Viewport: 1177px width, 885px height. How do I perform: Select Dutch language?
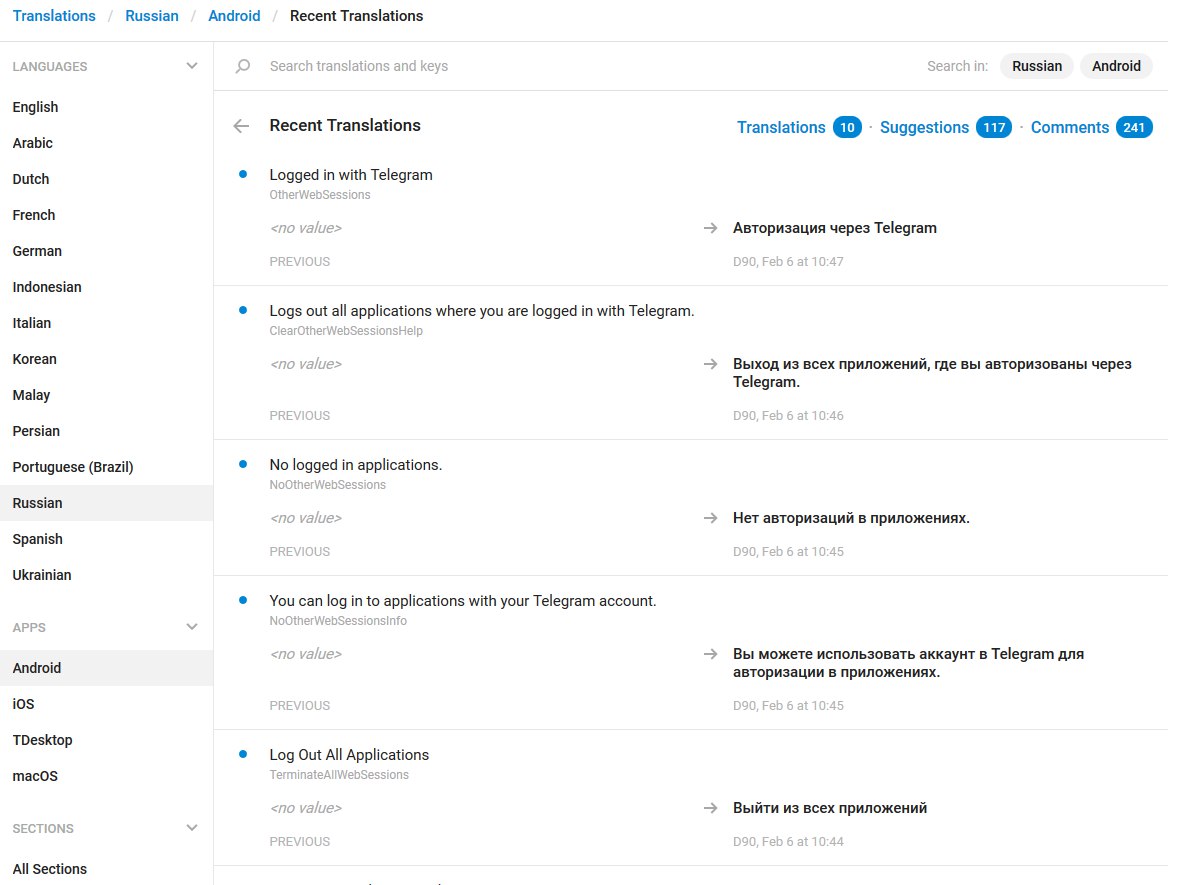coord(107,179)
